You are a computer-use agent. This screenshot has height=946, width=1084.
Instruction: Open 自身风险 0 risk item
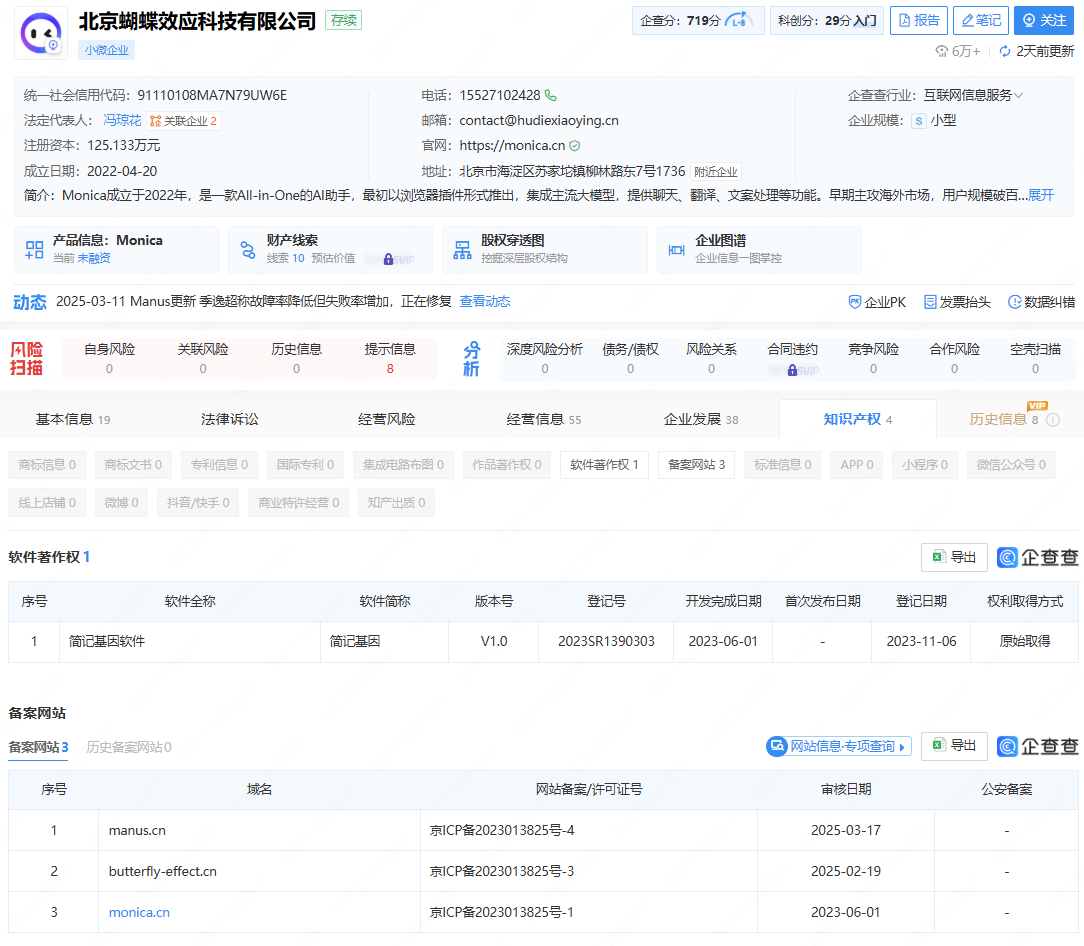pyautogui.click(x=109, y=358)
